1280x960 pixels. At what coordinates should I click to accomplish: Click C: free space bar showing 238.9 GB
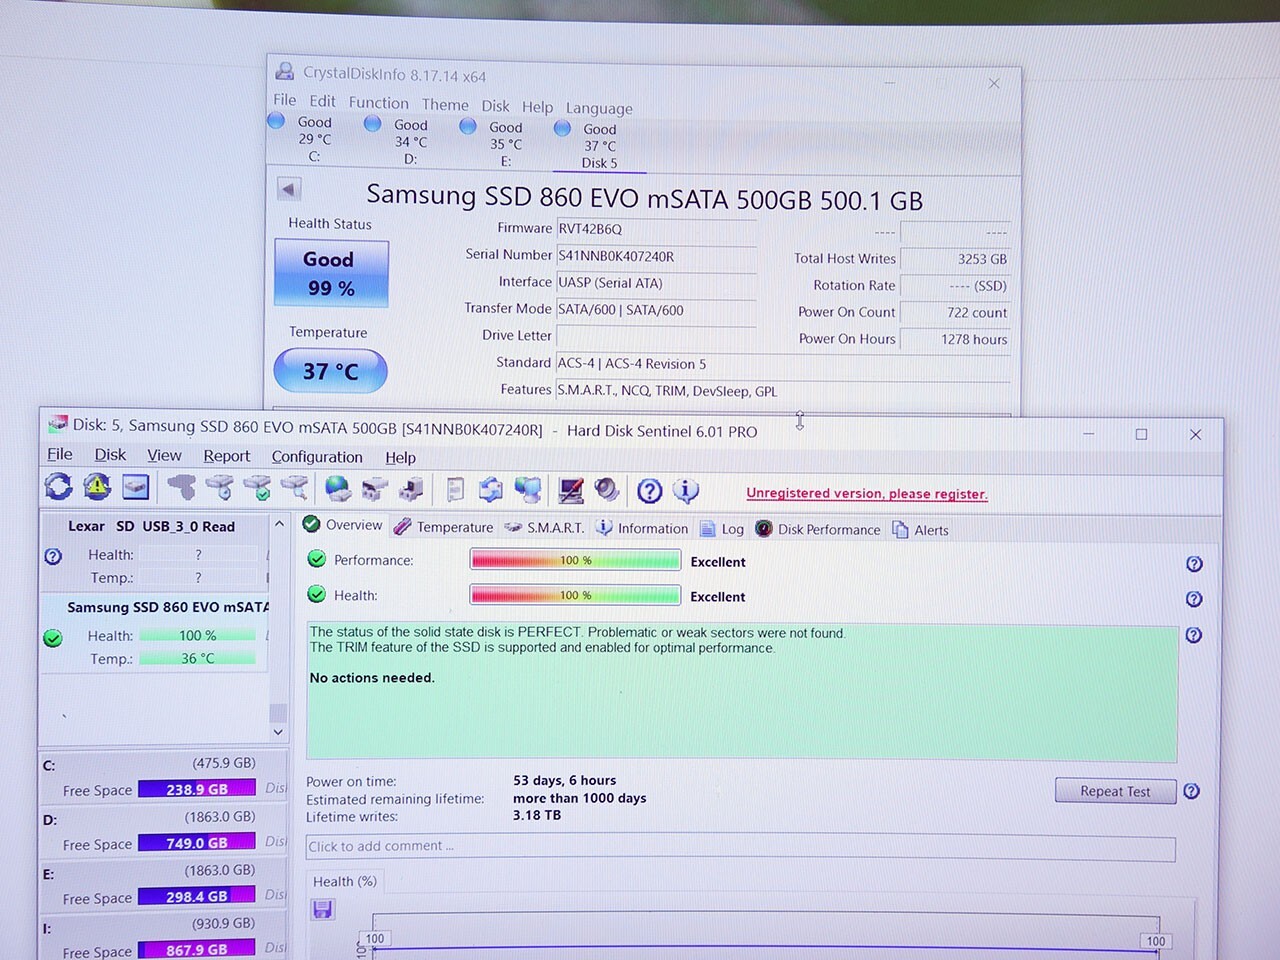pyautogui.click(x=197, y=789)
